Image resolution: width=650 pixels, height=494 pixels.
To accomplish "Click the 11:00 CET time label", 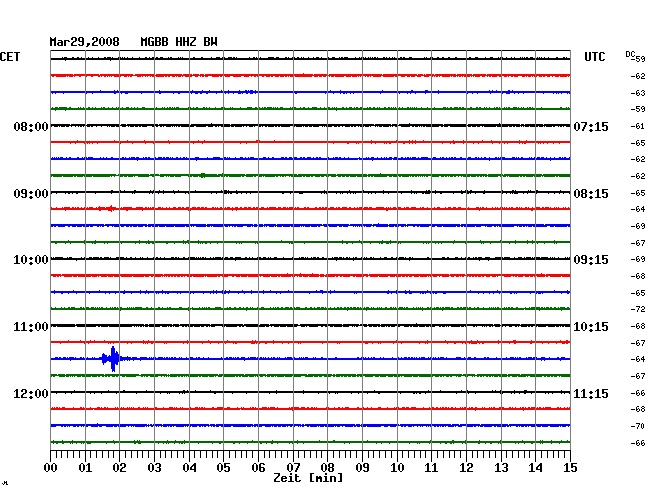I will (31, 327).
